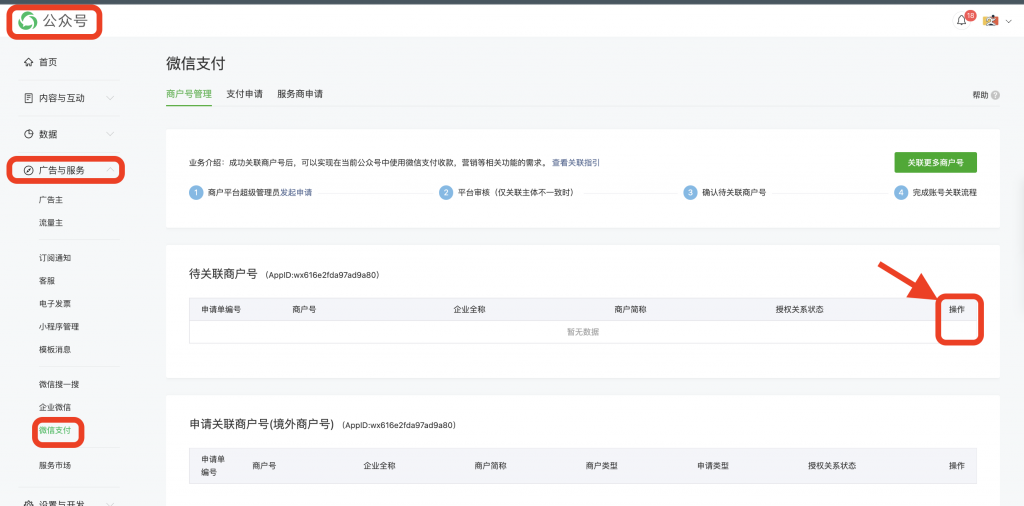Click the green 关联更多商户号 button
This screenshot has height=506, width=1024.
pos(935,163)
